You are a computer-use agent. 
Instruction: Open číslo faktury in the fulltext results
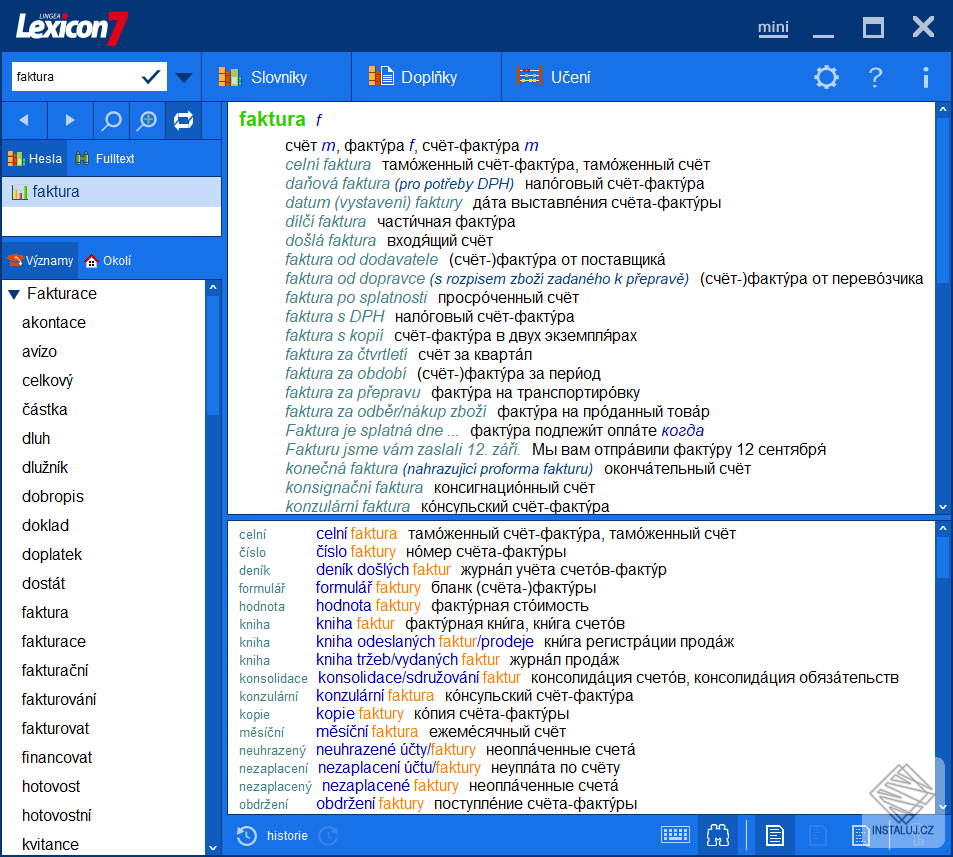pos(356,552)
